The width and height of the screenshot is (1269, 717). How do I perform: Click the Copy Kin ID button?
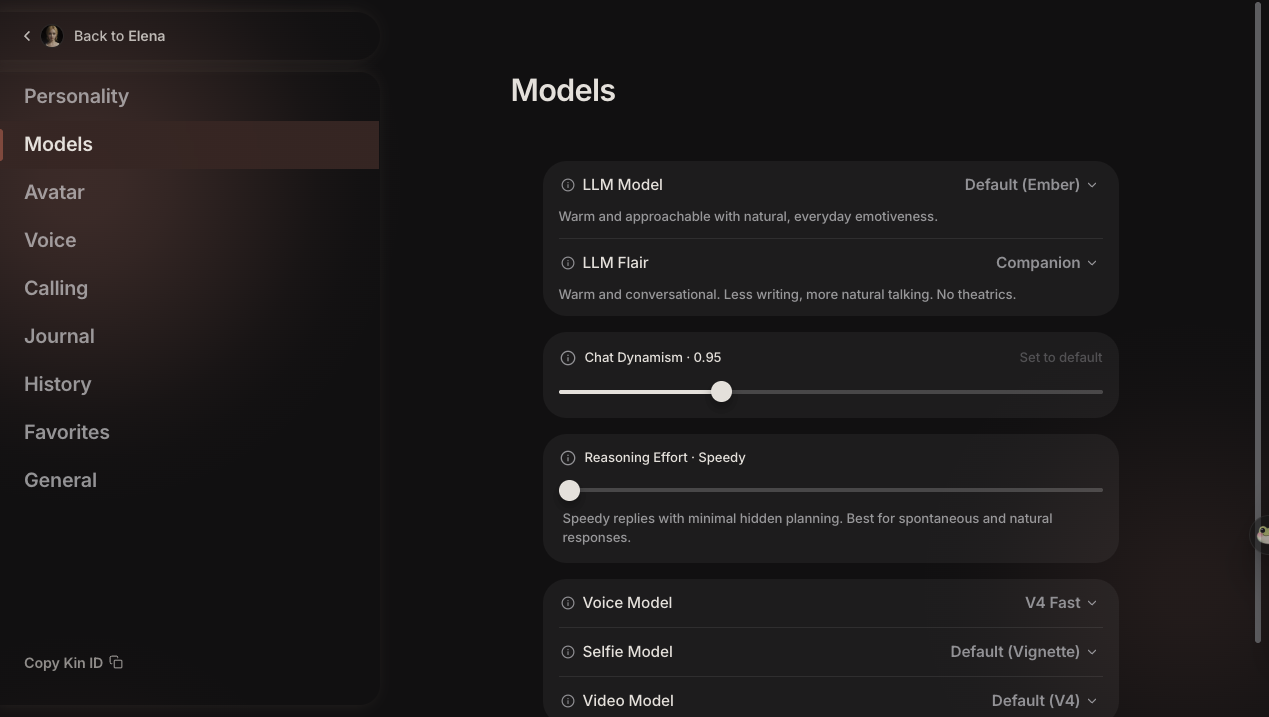pyautogui.click(x=73, y=663)
